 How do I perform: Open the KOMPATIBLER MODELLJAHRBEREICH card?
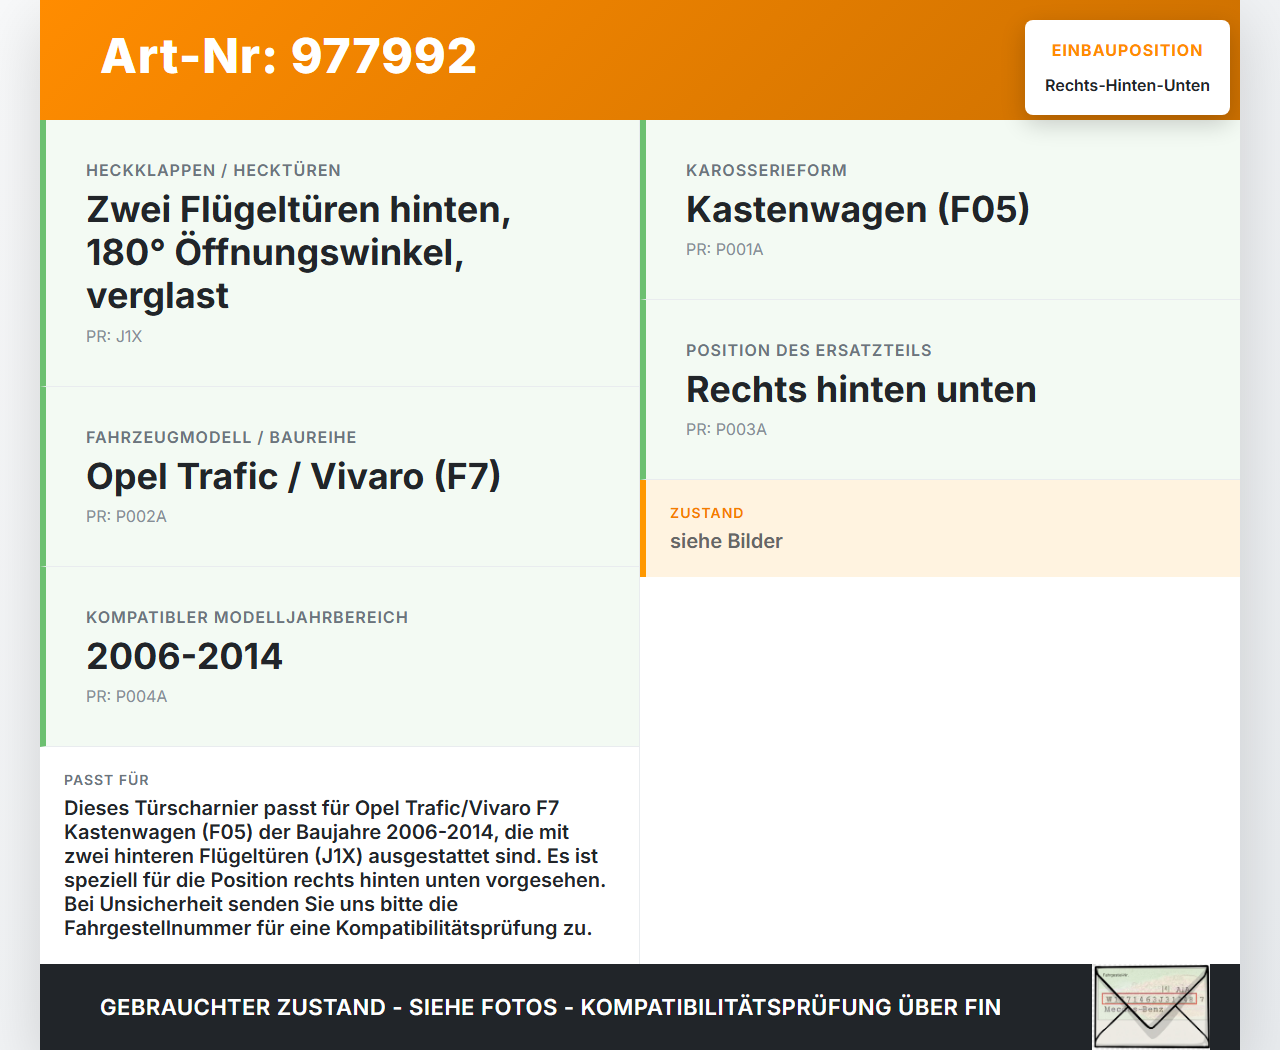click(x=248, y=617)
